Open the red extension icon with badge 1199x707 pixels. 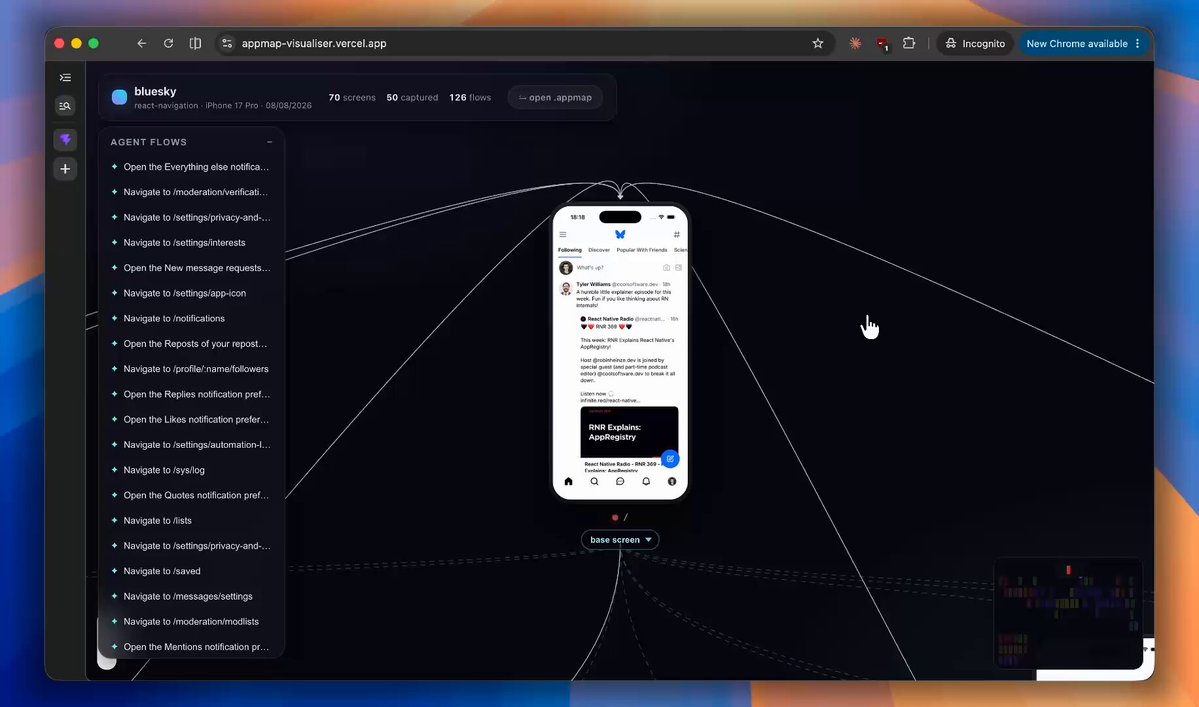882,44
